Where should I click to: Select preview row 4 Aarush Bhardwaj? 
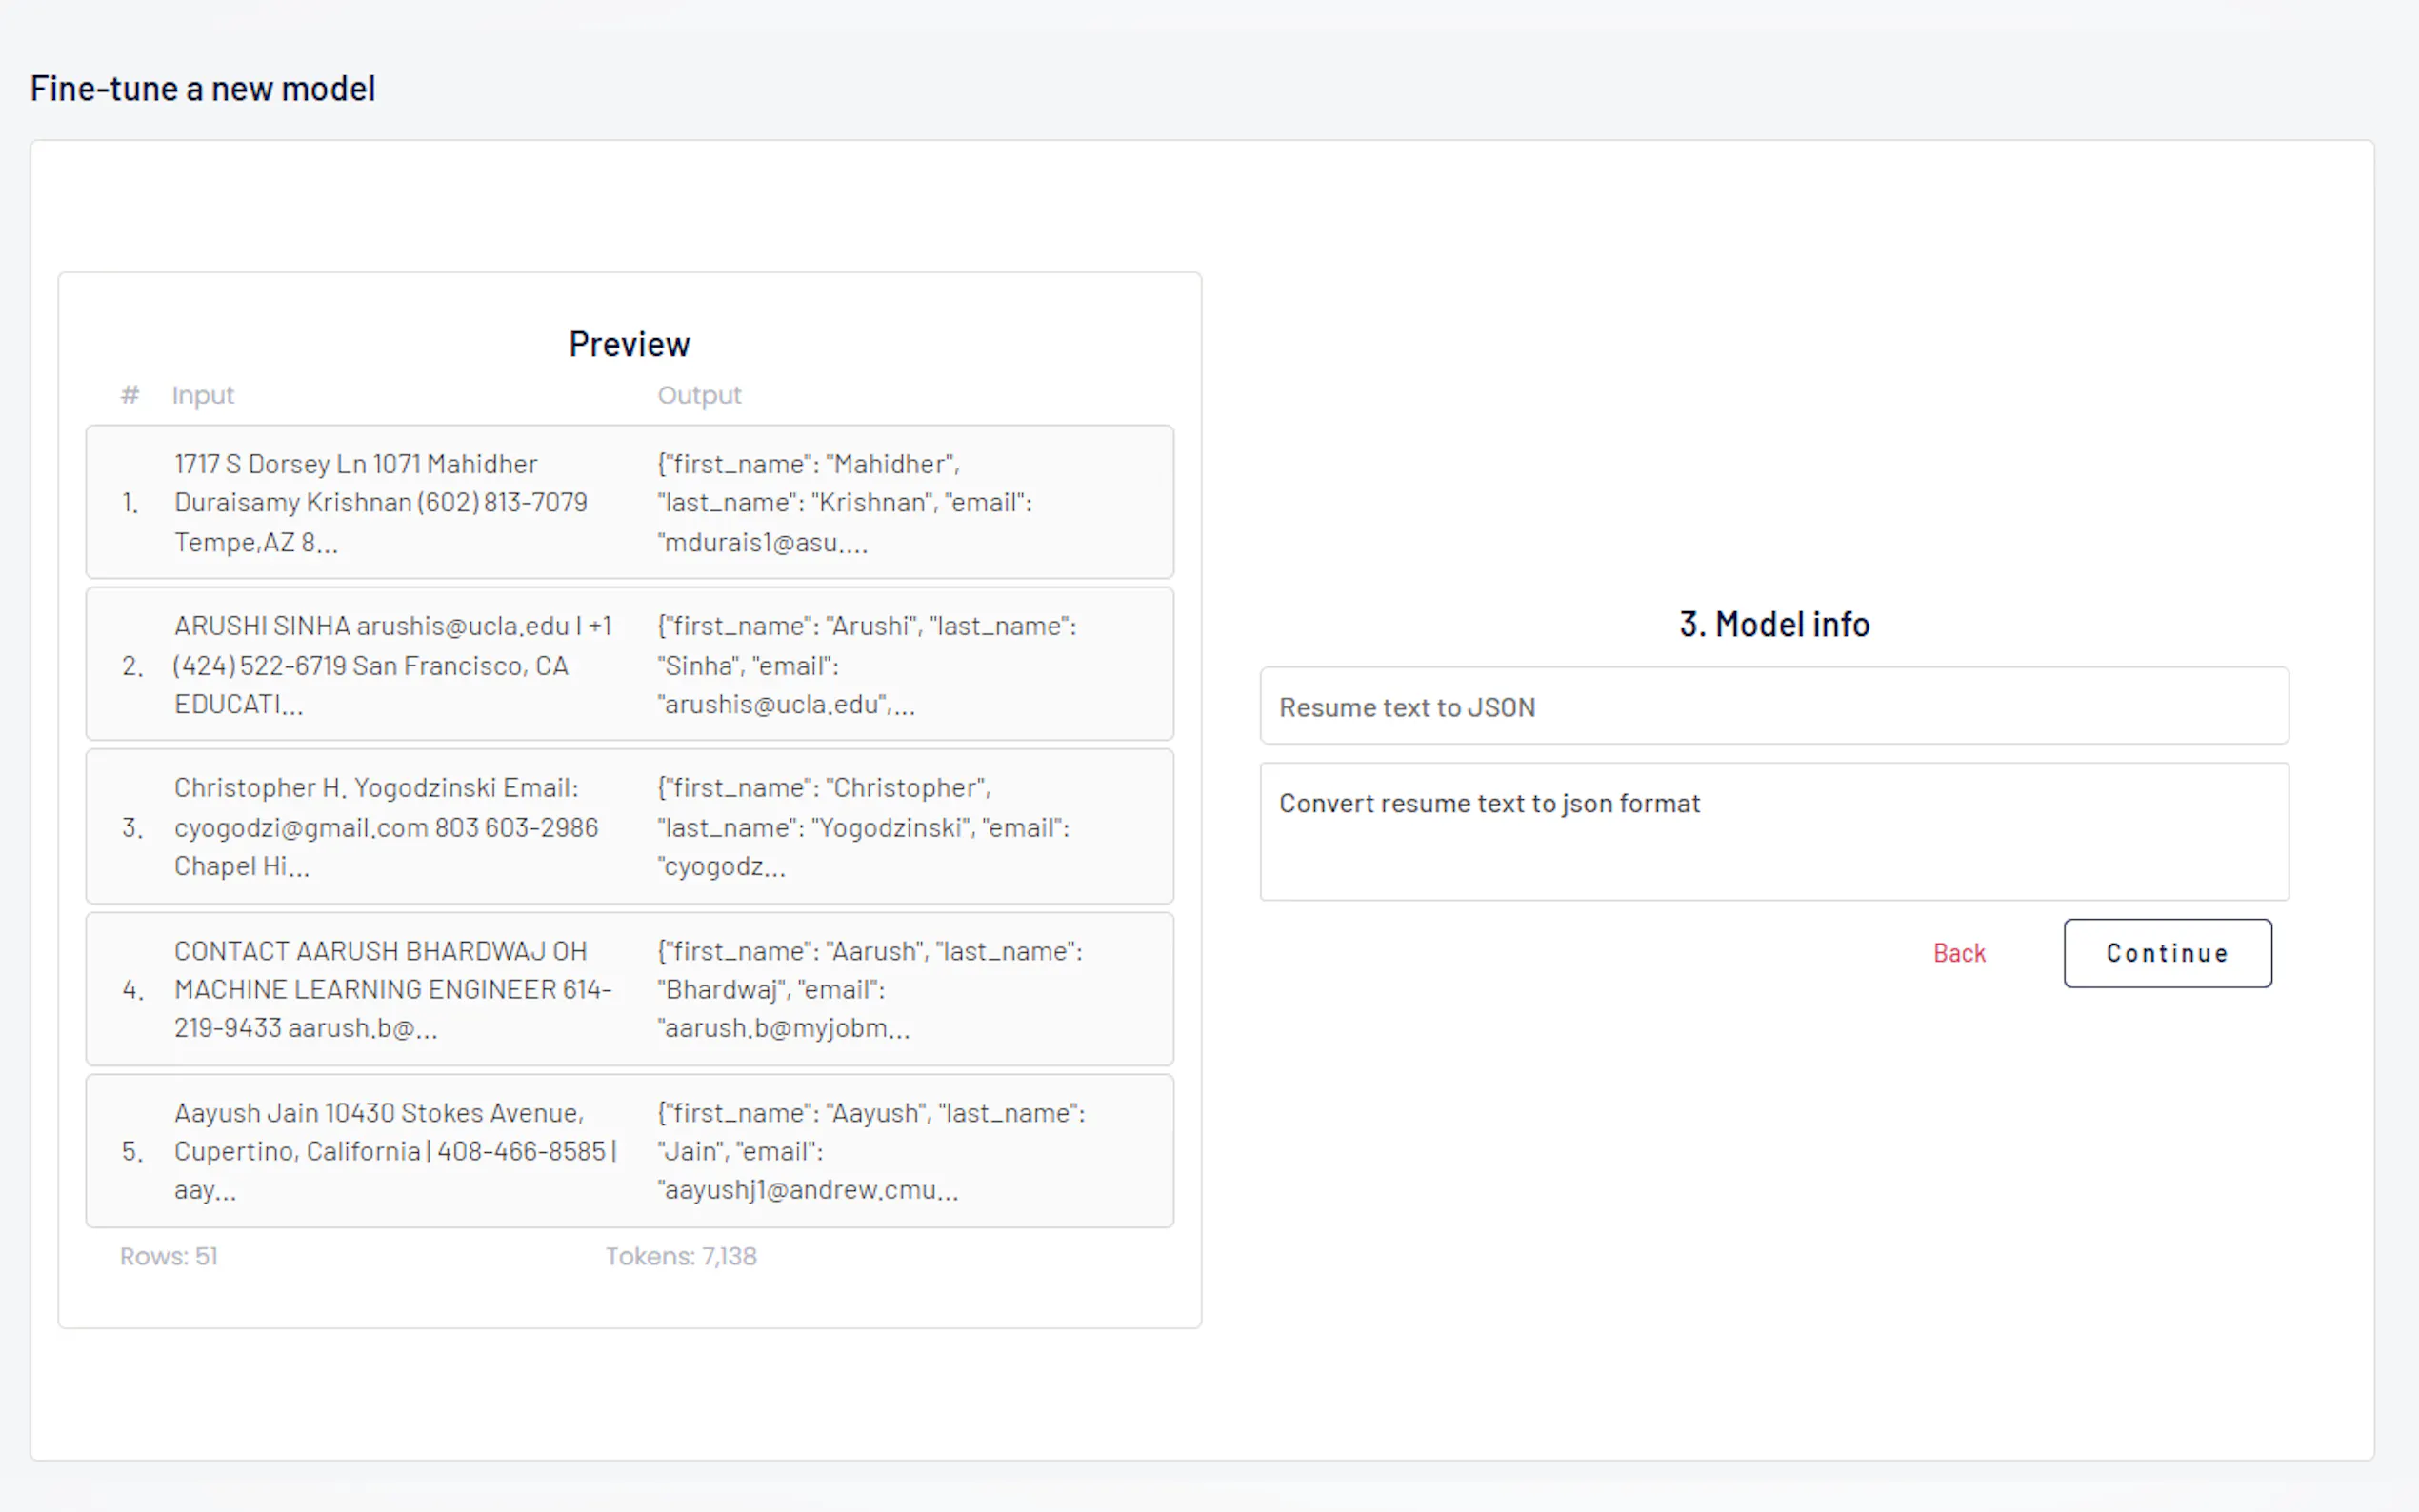[x=629, y=989]
